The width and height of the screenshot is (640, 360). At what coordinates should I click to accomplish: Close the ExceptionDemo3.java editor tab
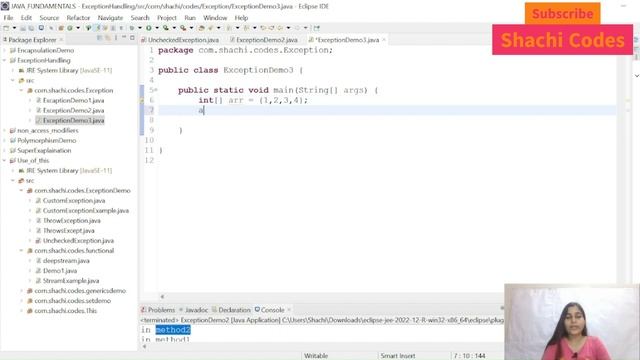coord(384,40)
